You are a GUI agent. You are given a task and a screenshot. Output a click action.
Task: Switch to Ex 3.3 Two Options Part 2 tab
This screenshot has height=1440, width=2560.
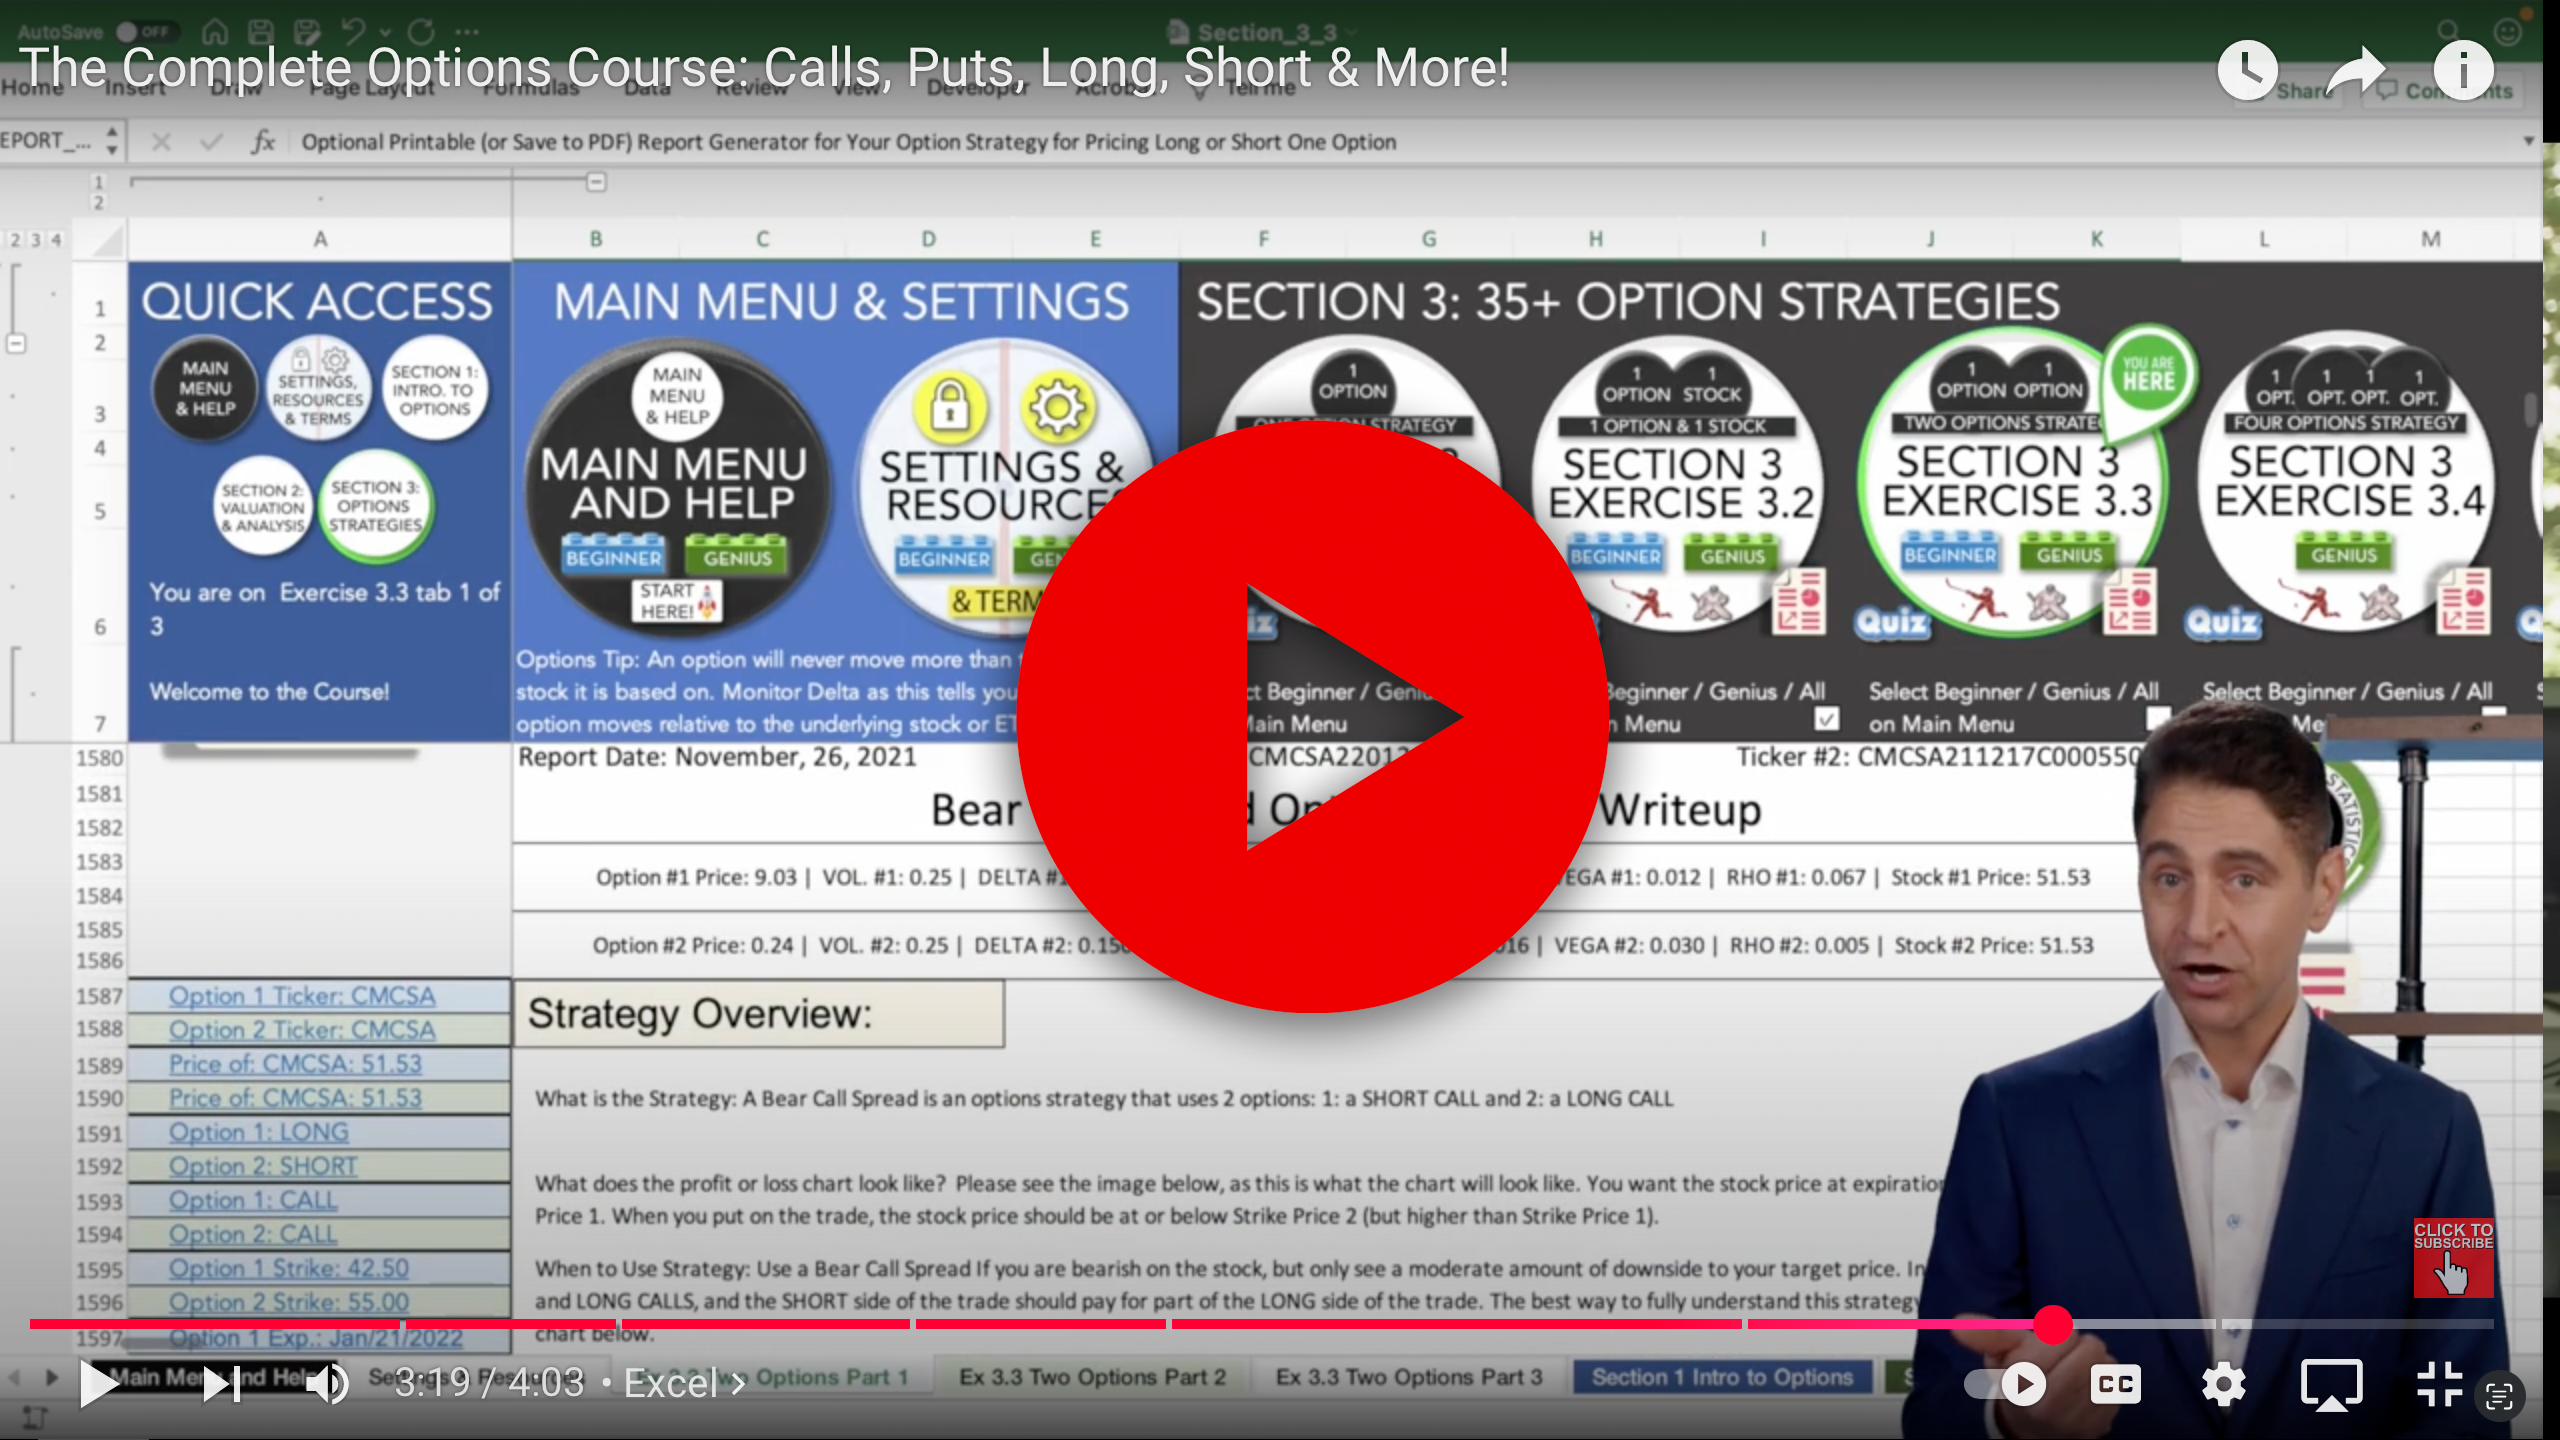click(x=1092, y=1377)
